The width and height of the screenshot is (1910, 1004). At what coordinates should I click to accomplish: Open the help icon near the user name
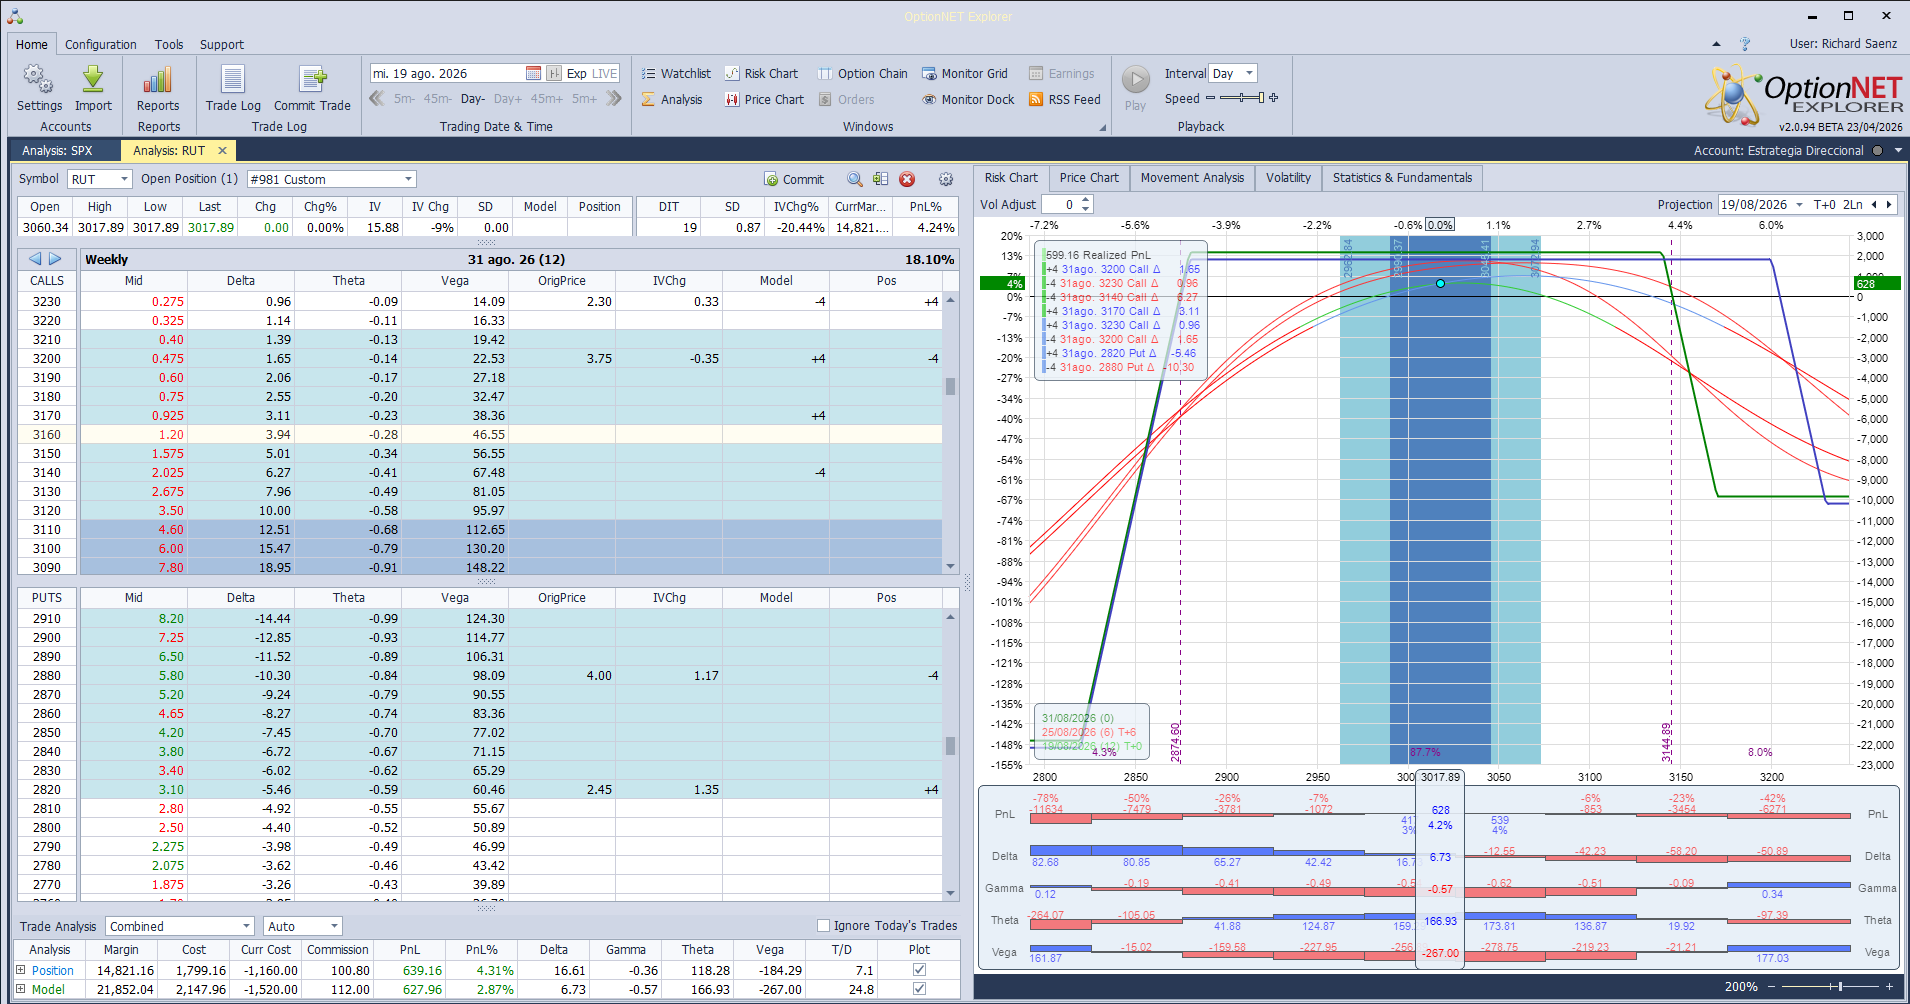(1745, 44)
